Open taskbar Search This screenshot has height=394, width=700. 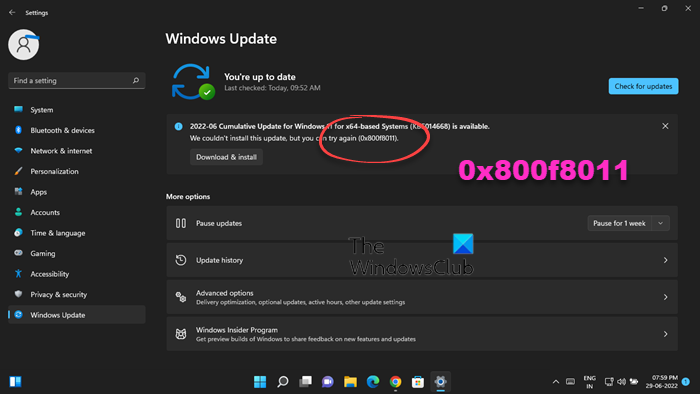(283, 382)
